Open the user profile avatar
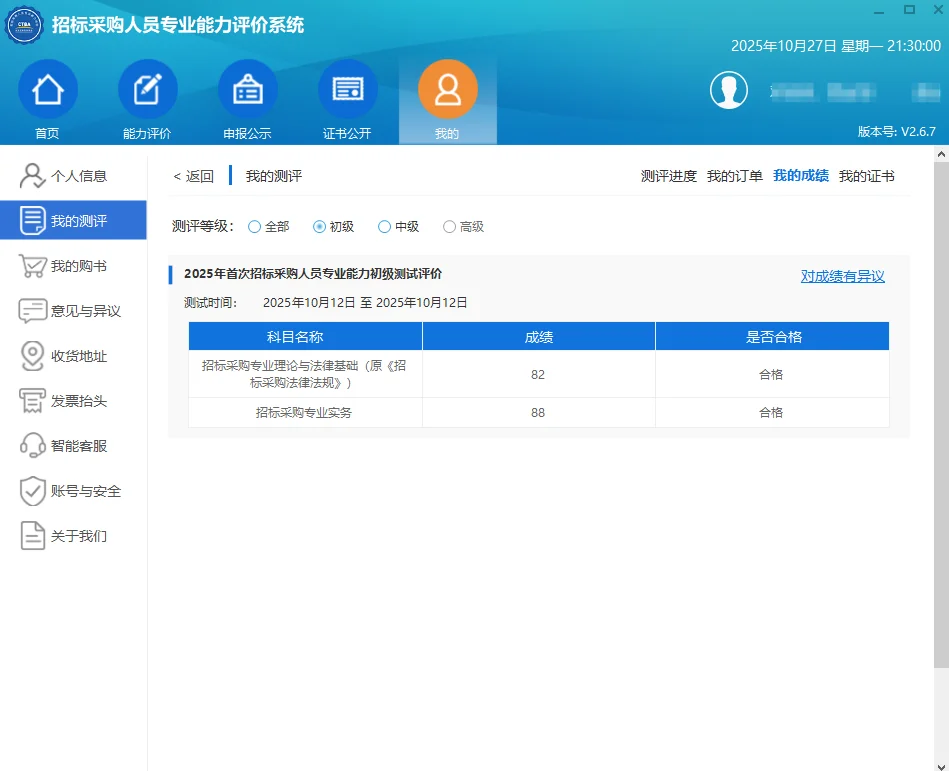The image size is (949, 771). (729, 89)
